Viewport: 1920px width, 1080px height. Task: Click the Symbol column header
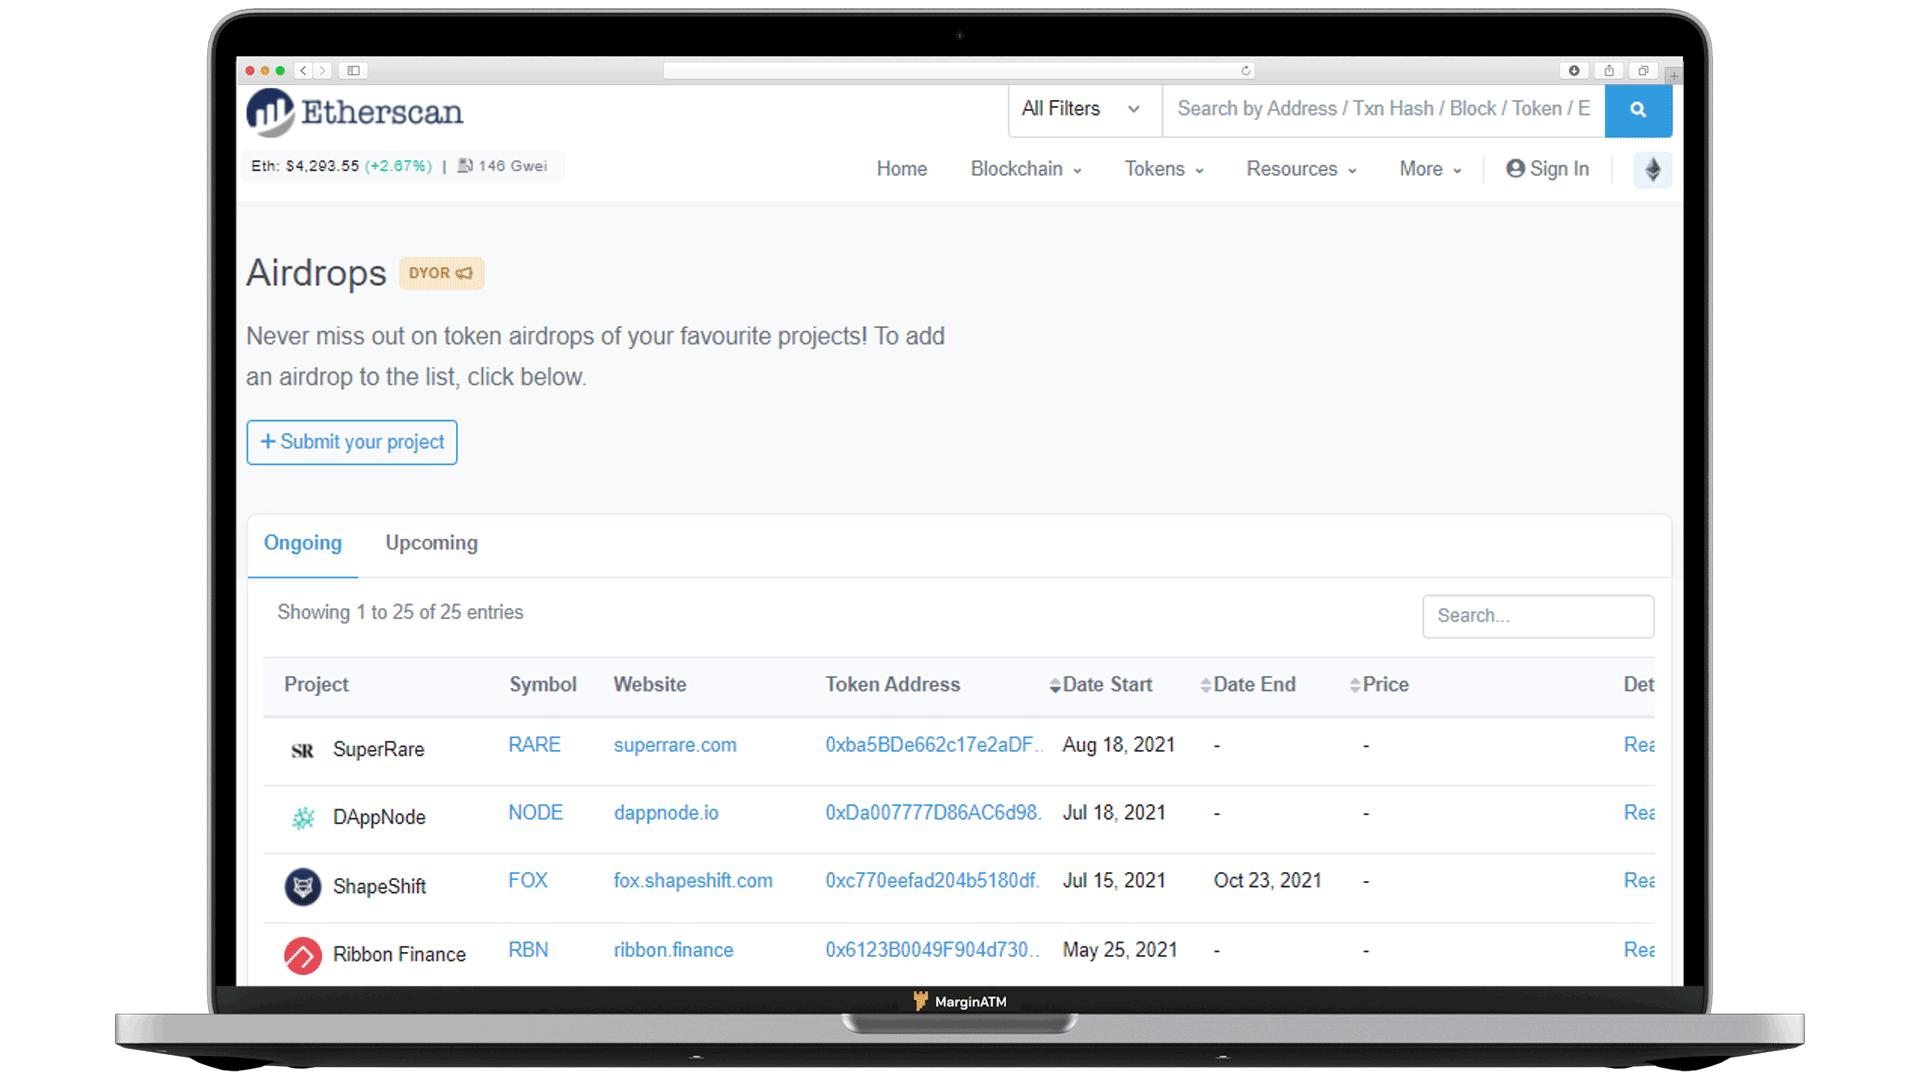(542, 685)
